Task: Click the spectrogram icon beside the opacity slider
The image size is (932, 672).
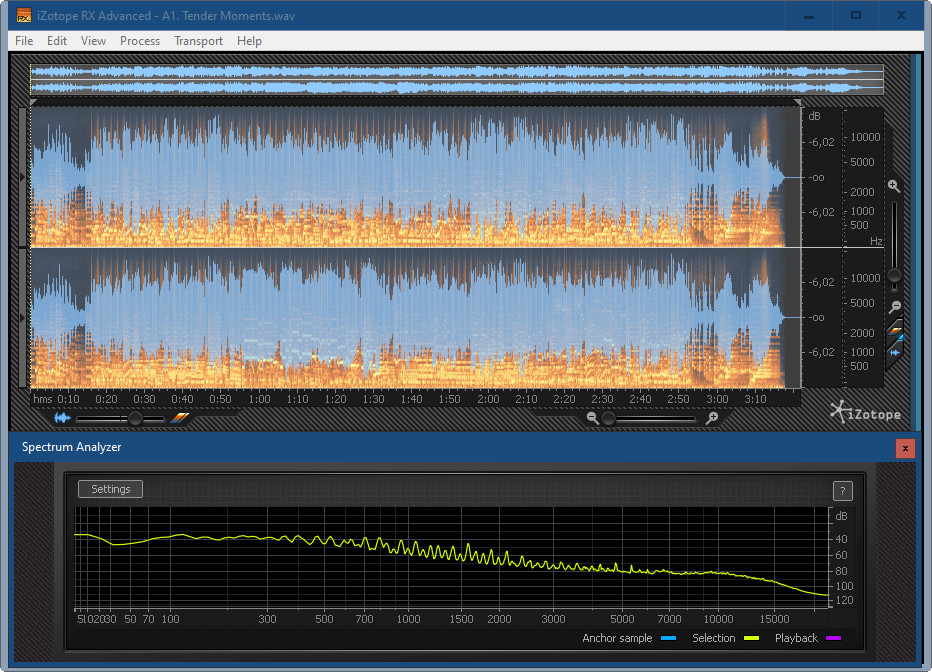Action: pyautogui.click(x=180, y=418)
